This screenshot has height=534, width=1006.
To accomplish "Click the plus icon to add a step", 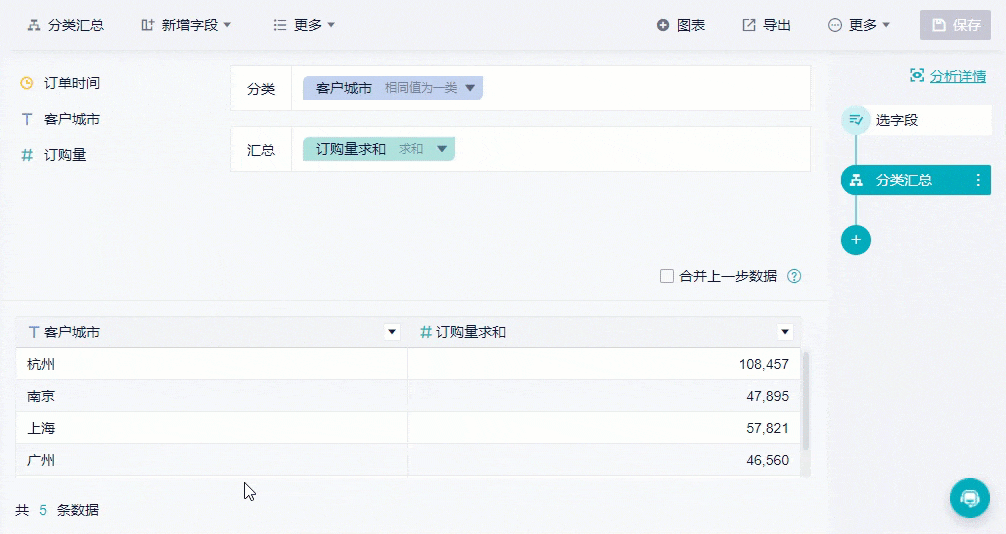I will tap(856, 240).
